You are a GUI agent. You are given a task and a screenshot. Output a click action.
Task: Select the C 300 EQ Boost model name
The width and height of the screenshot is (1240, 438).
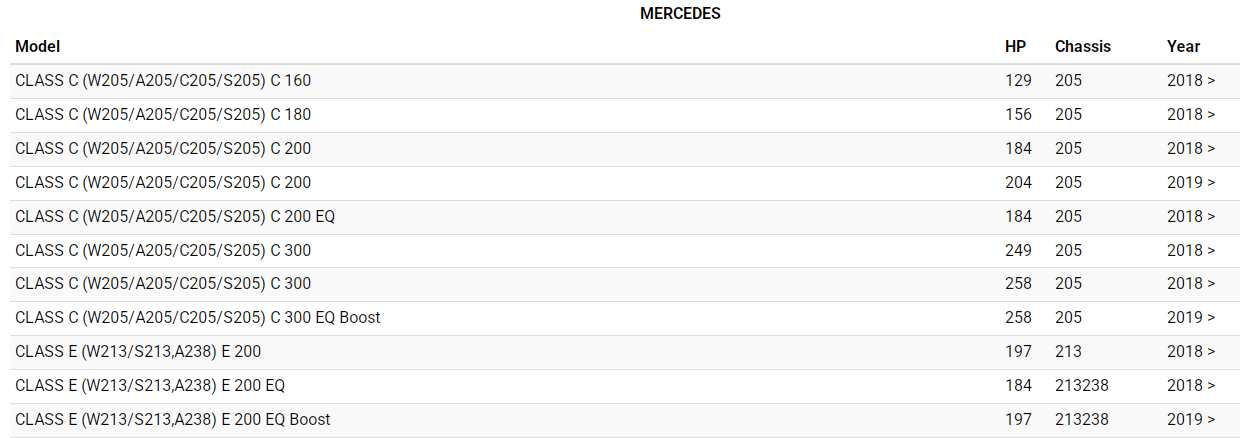[x=198, y=318]
